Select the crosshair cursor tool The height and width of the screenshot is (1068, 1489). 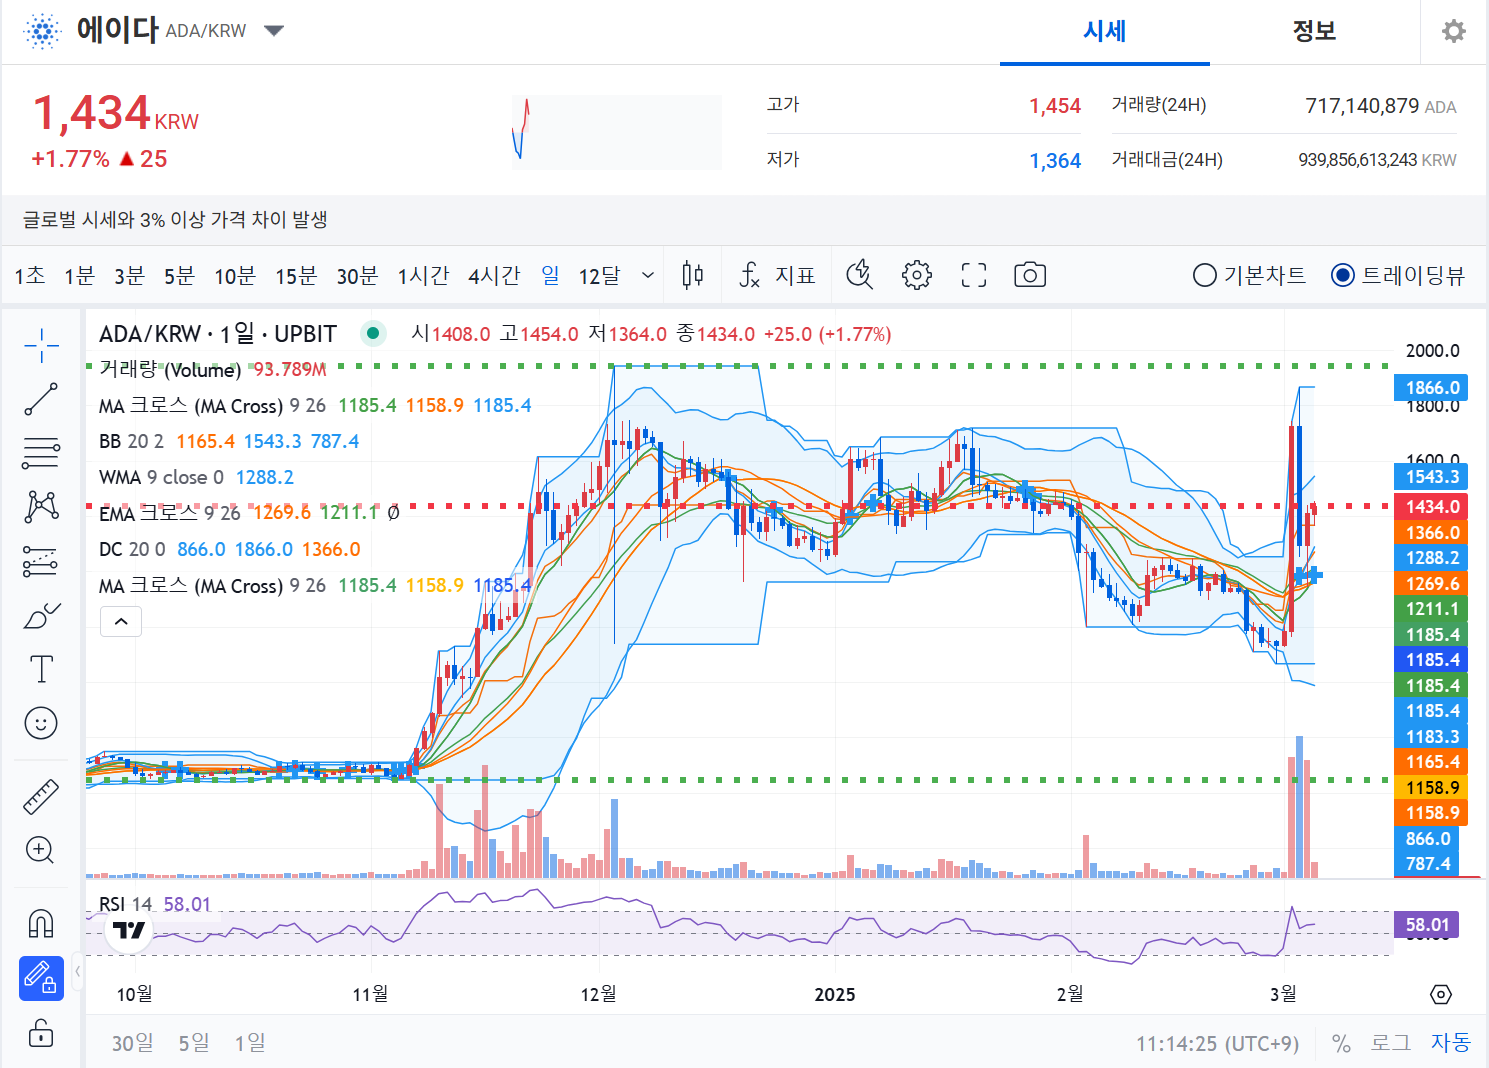pos(41,346)
